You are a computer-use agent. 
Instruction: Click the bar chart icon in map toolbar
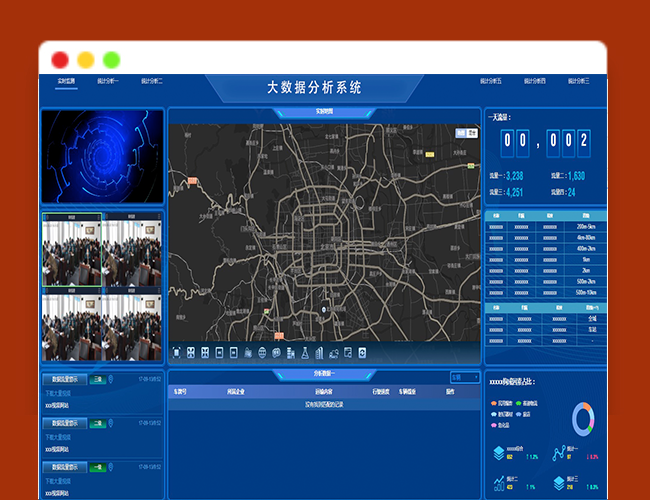(320, 352)
